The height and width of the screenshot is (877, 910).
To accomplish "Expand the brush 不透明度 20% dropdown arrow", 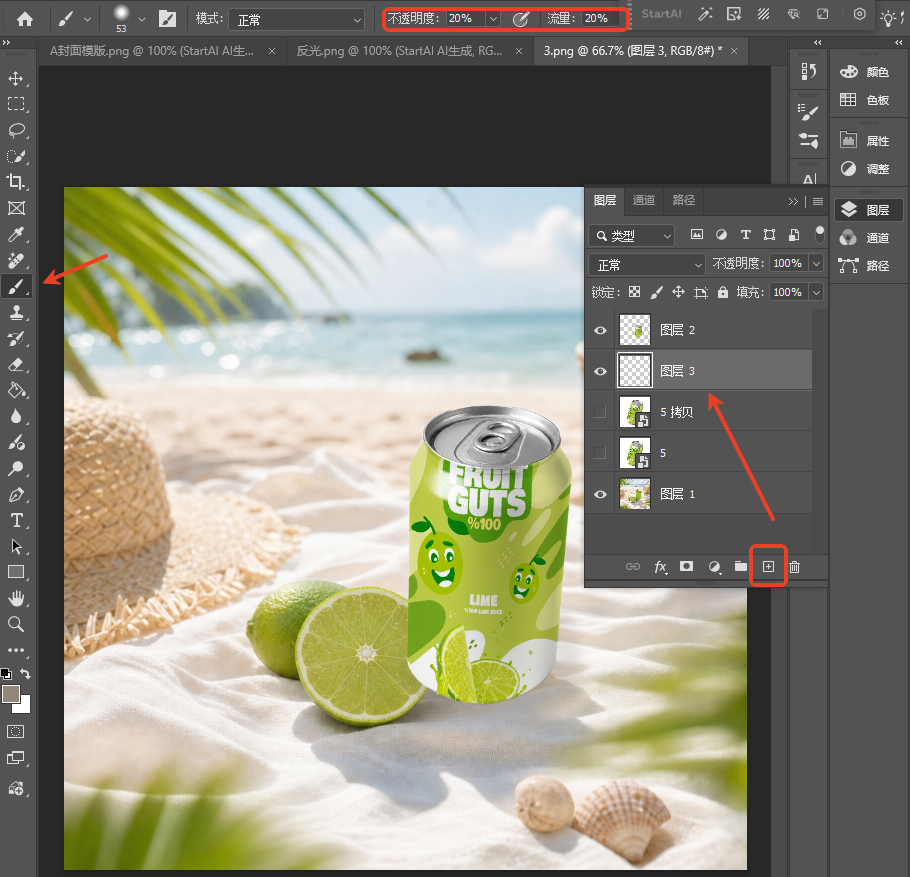I will click(x=493, y=19).
